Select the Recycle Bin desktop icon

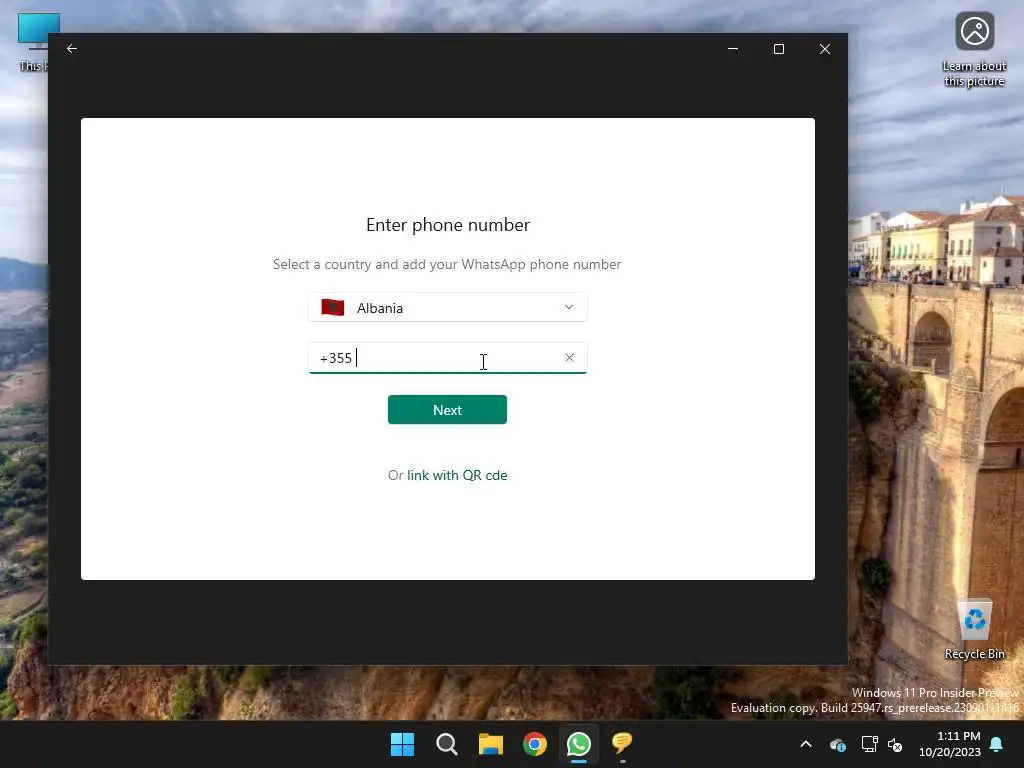pyautogui.click(x=974, y=630)
